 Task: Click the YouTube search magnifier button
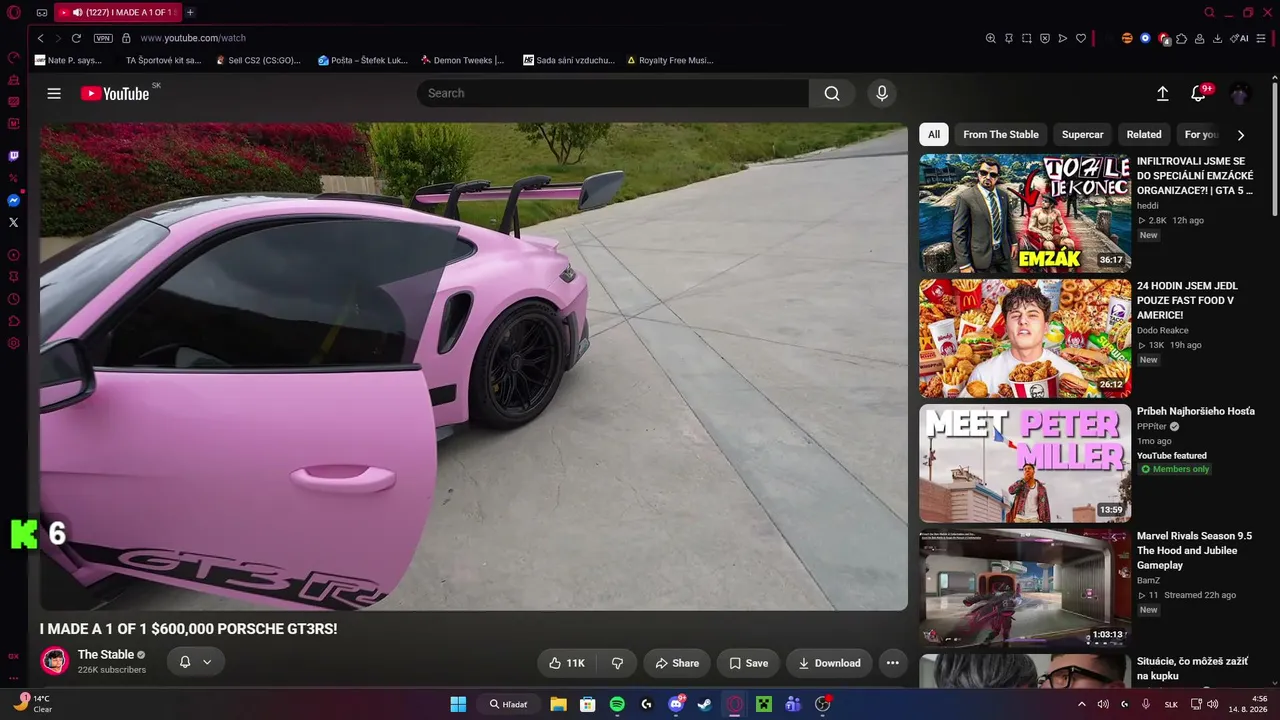(832, 93)
